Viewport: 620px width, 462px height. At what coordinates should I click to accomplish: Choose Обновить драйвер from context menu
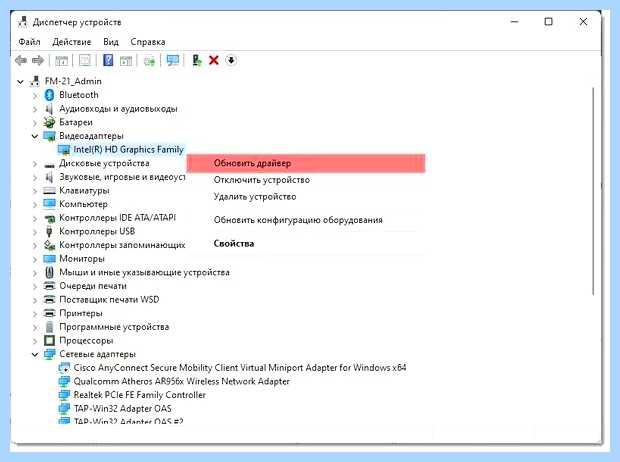306,163
